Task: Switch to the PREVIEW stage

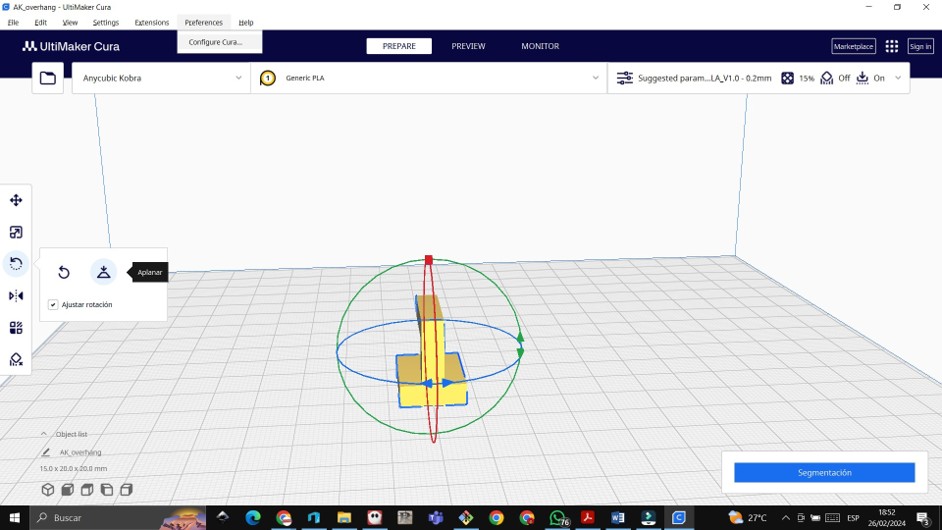Action: (468, 46)
